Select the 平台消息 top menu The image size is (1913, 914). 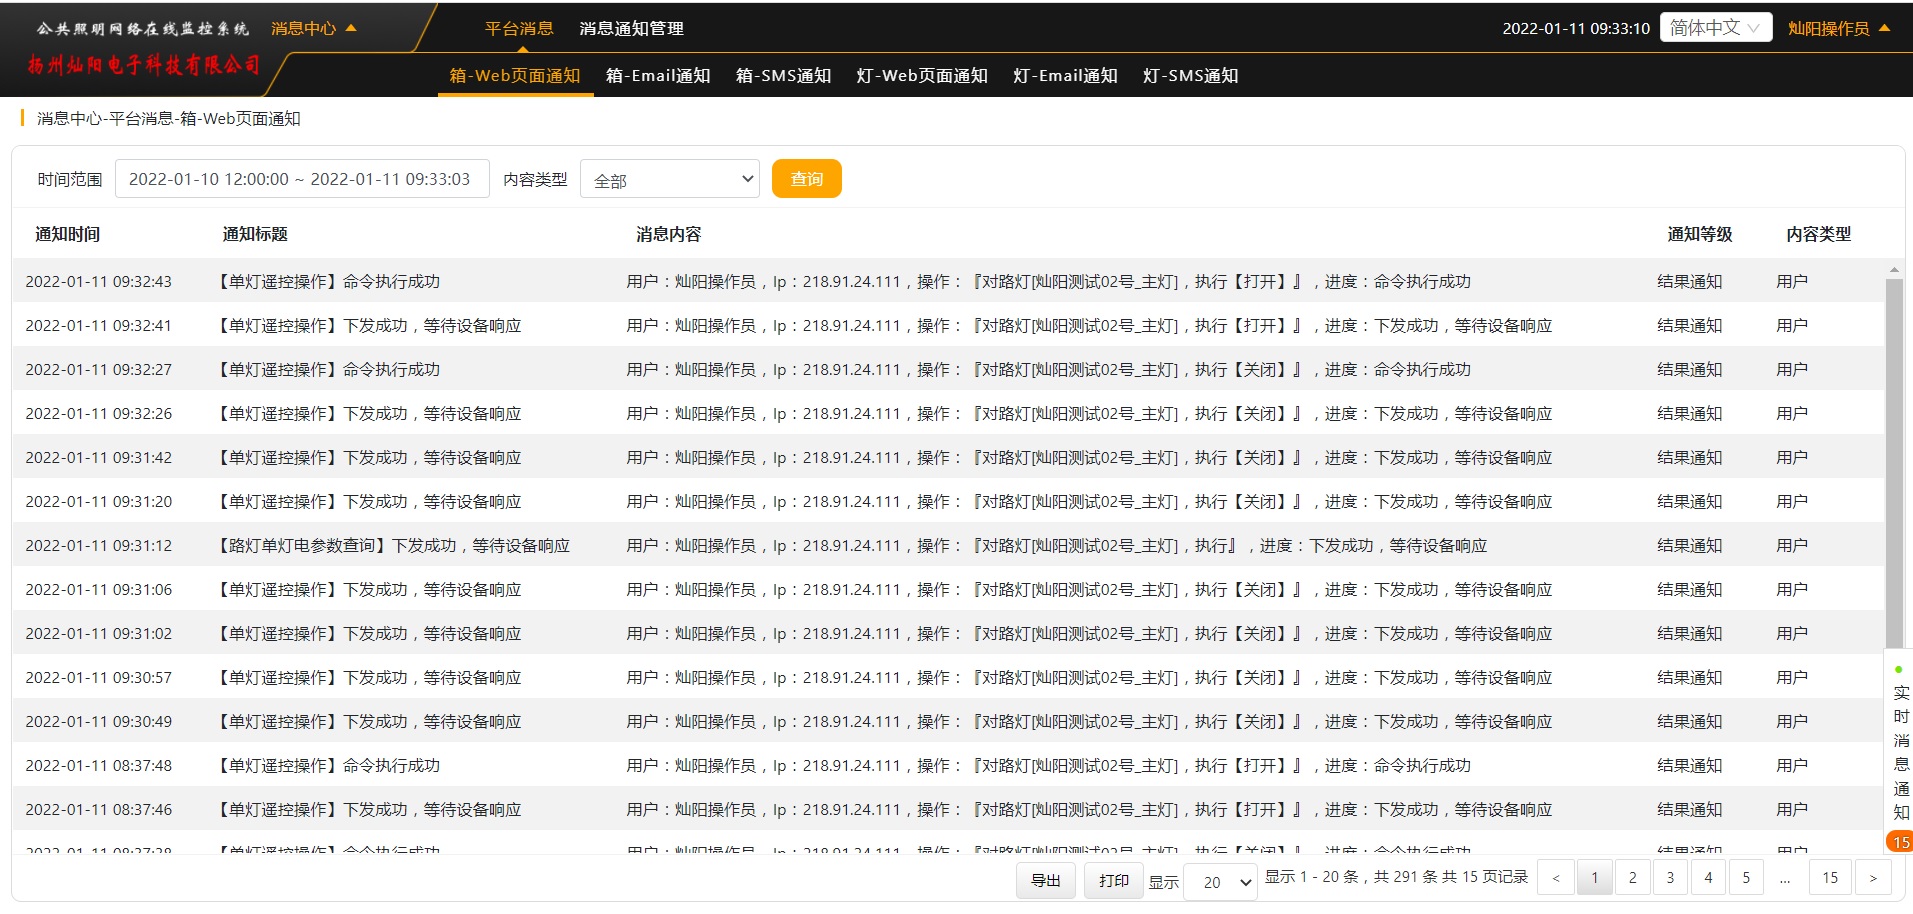(519, 29)
